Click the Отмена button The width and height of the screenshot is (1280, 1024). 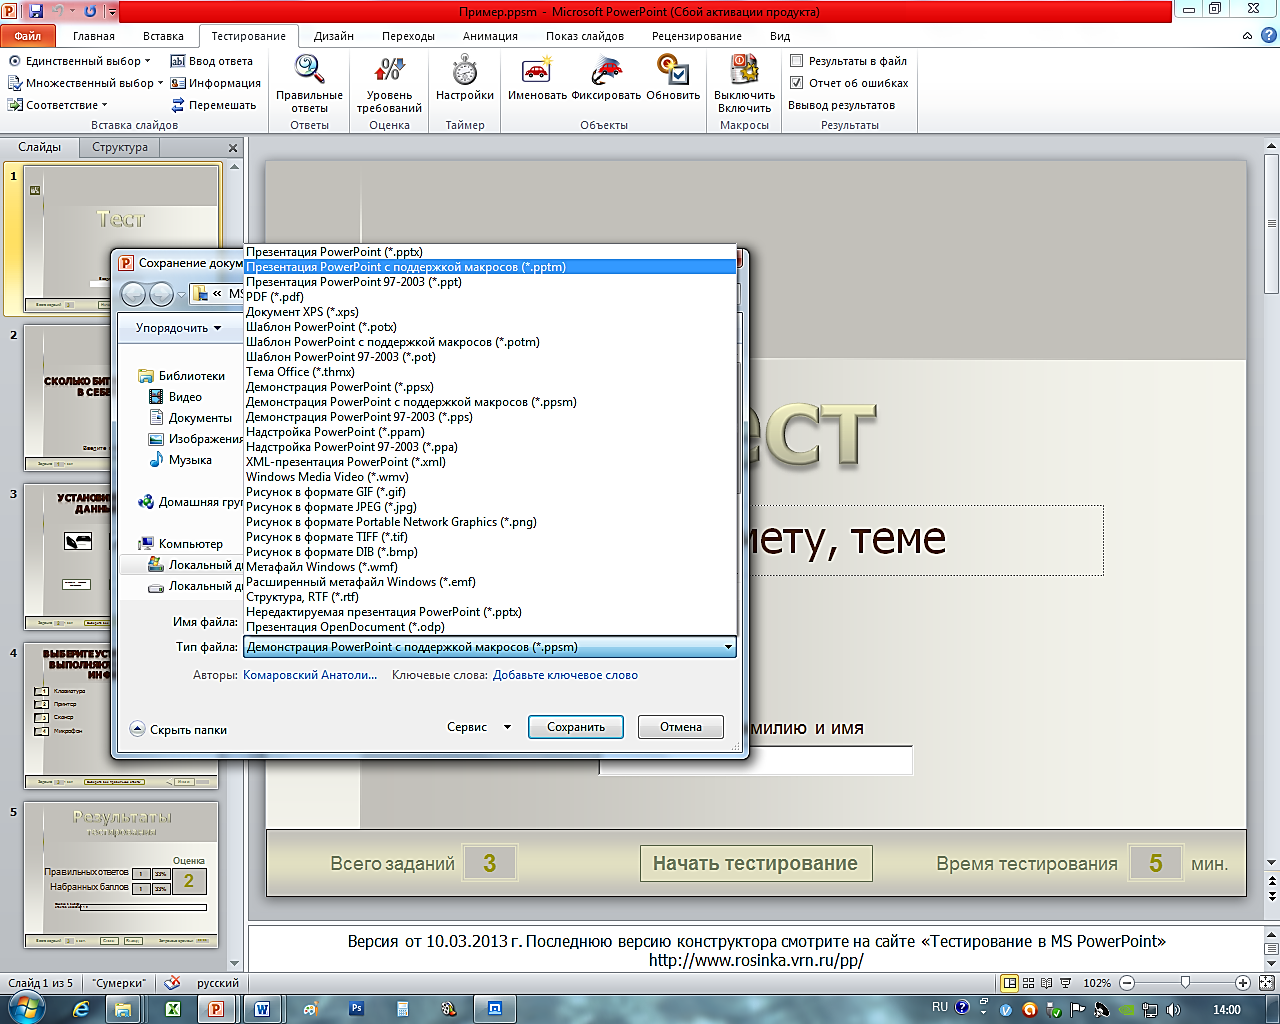(681, 727)
